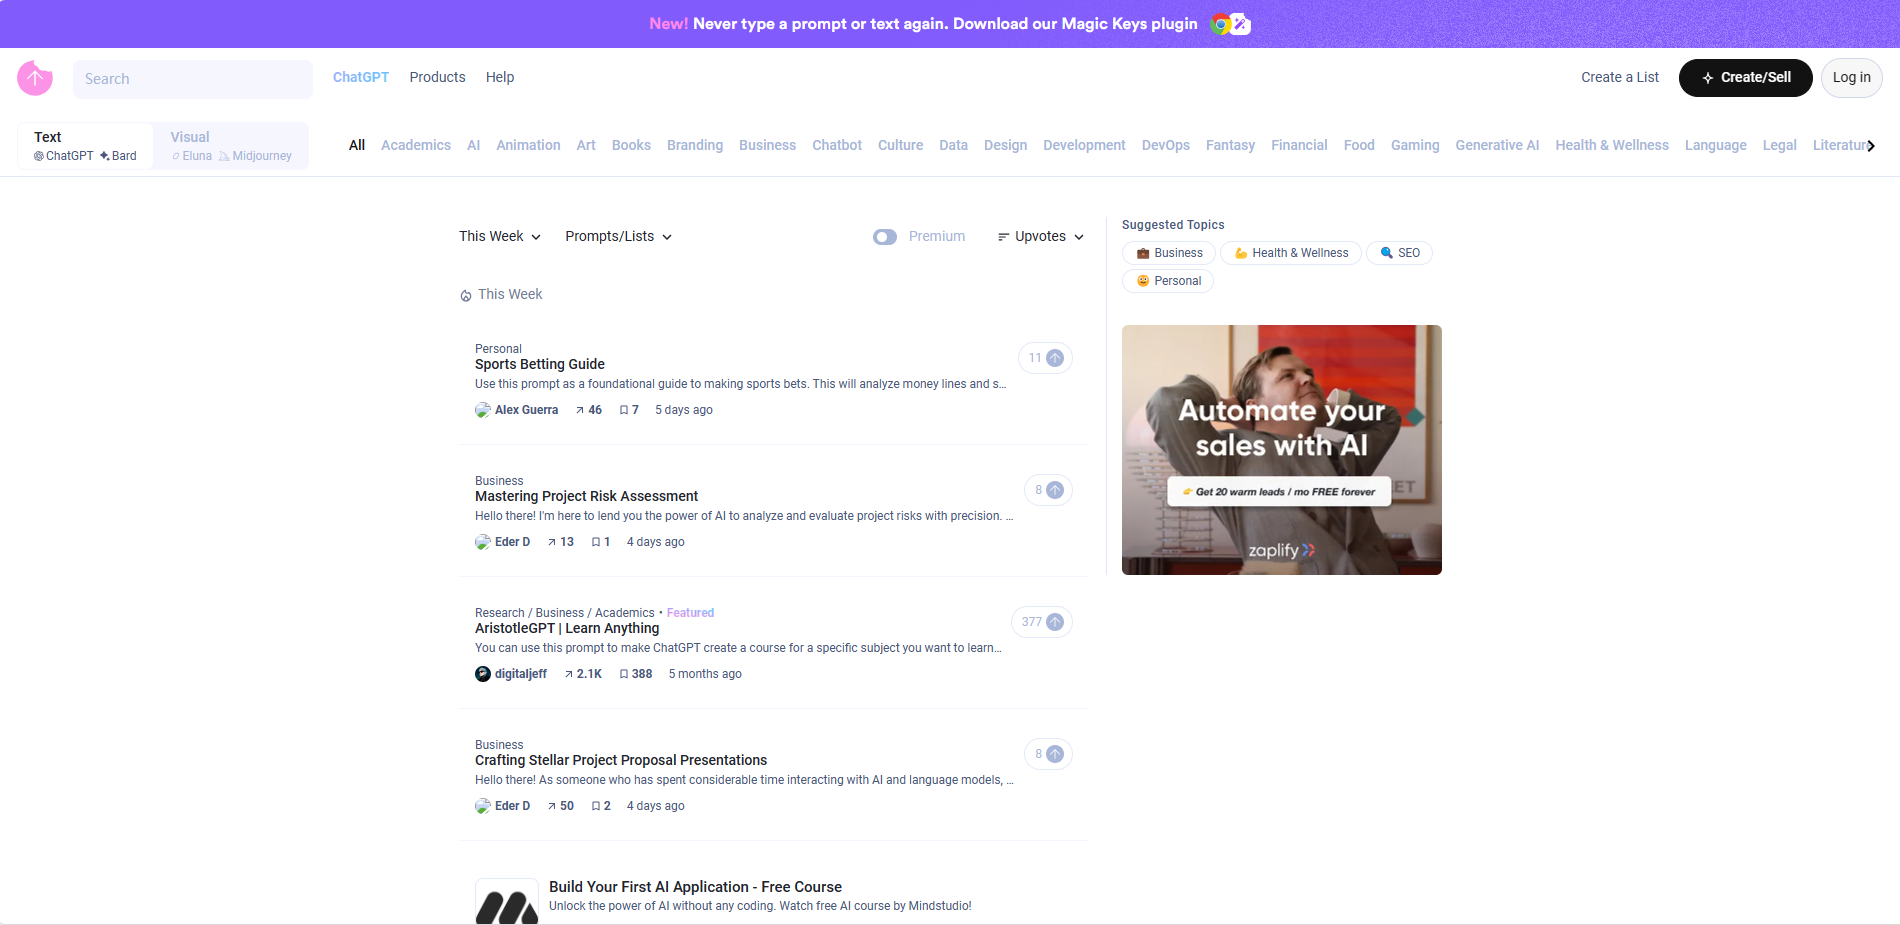
Task: Click the Create/Sell button
Action: coord(1745,78)
